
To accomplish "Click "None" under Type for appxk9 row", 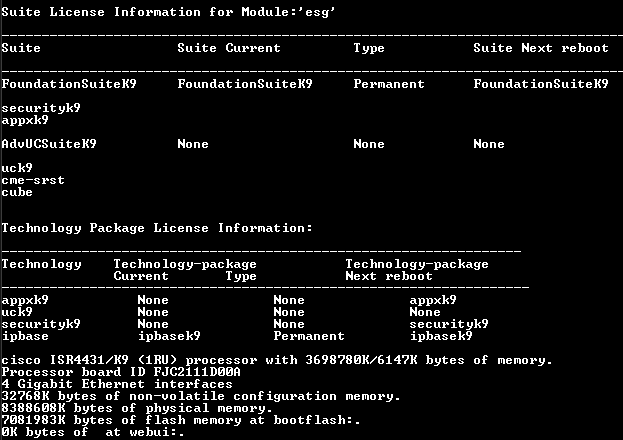I will click(x=289, y=300).
